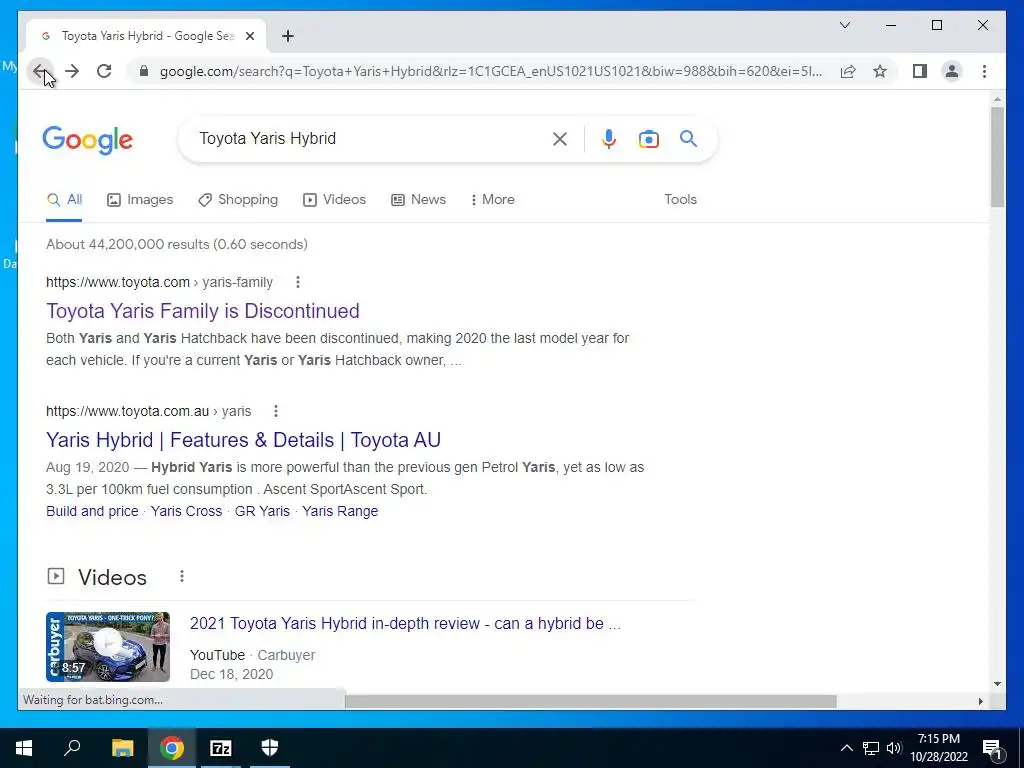
Task: Submit search with magnifier icon
Action: tap(688, 138)
